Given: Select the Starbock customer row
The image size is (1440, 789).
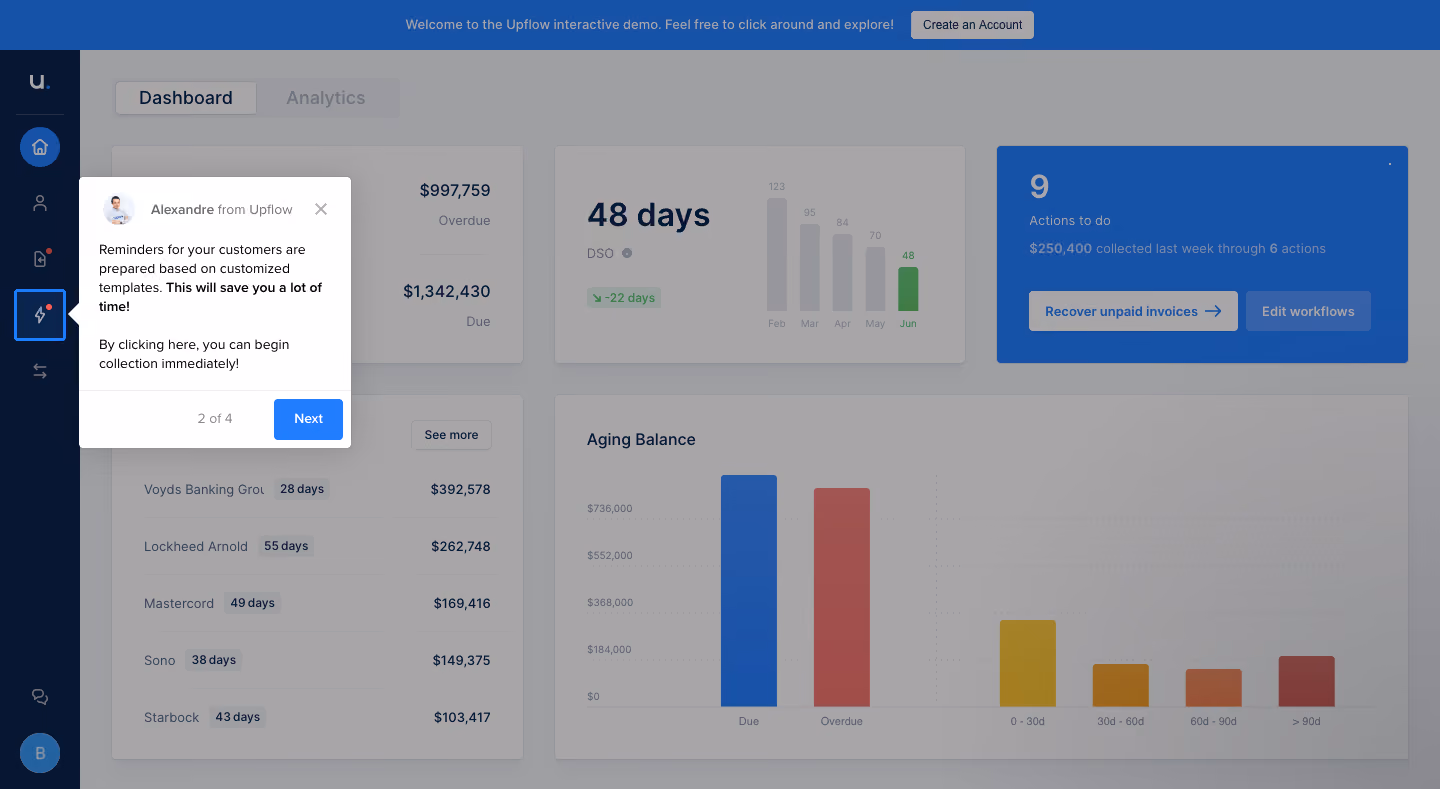Looking at the screenshot, I should (317, 717).
